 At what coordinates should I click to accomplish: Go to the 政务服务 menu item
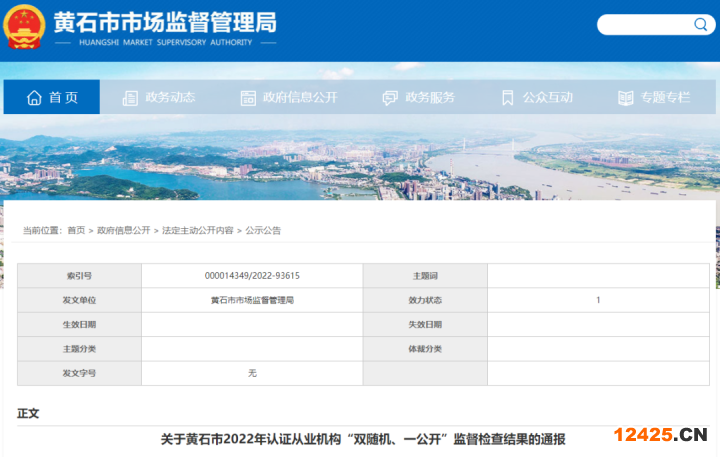point(430,98)
